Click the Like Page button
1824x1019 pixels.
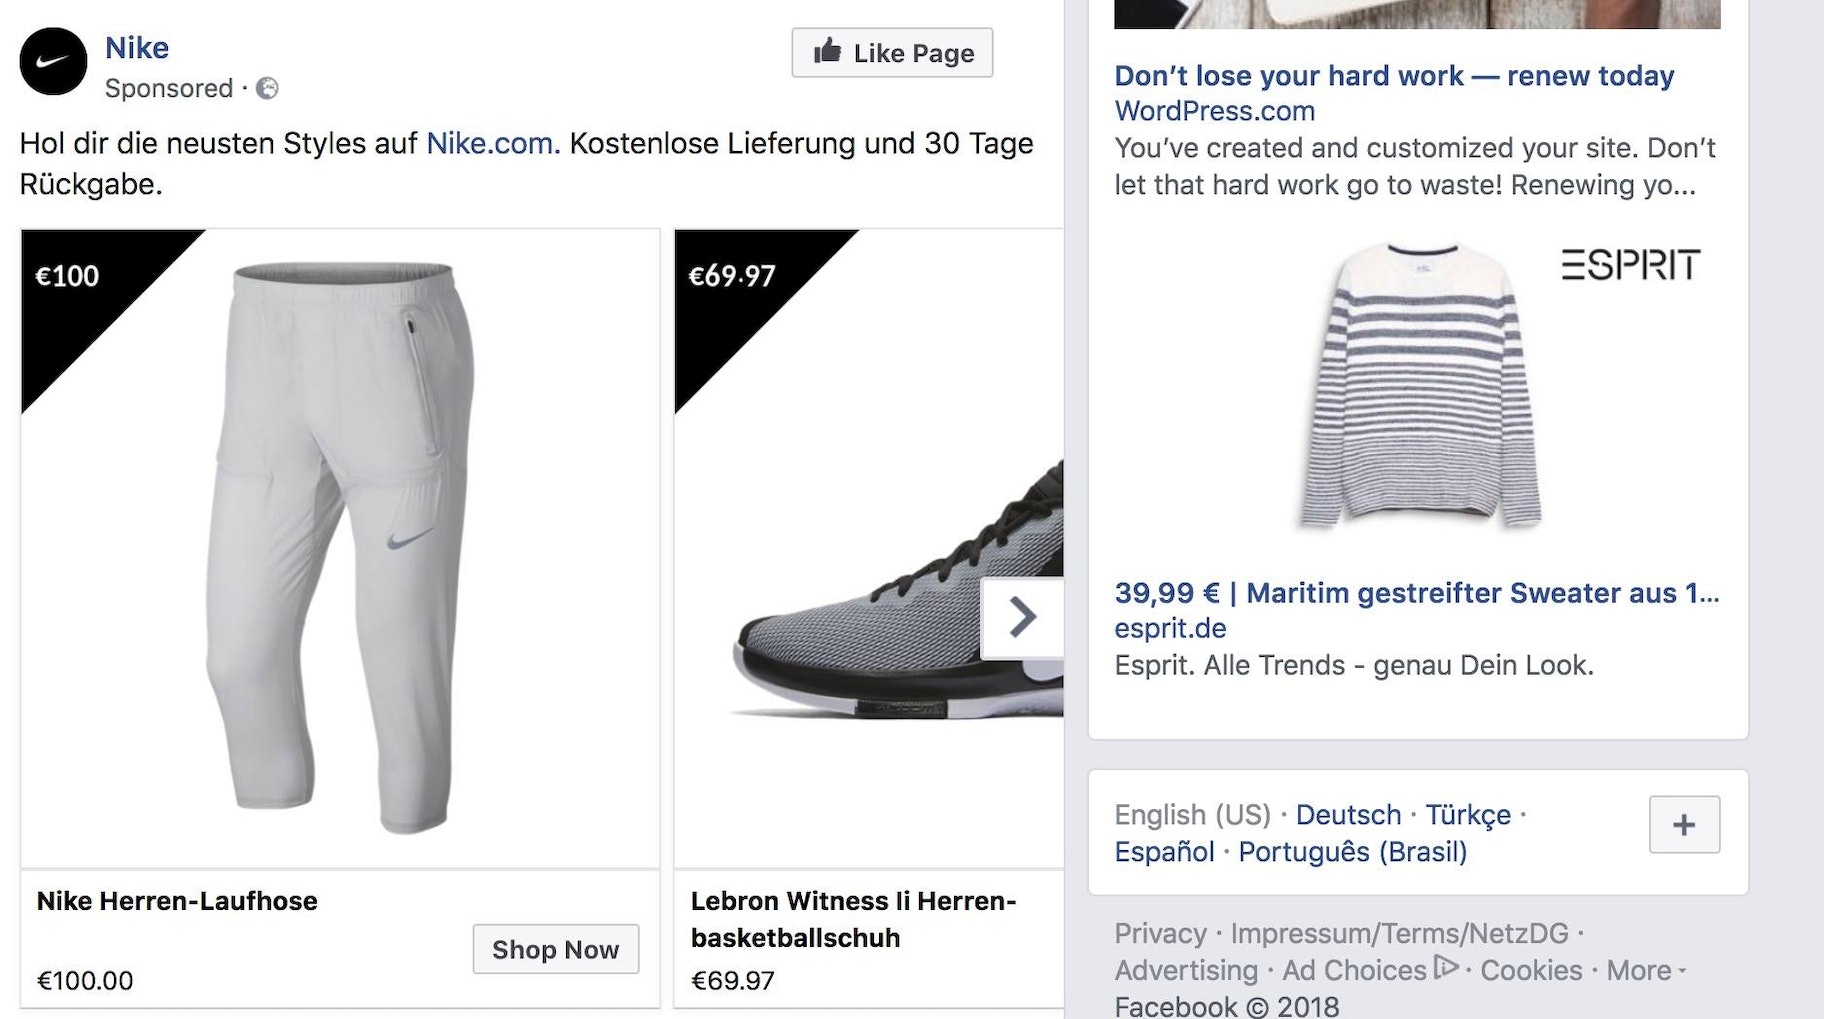click(x=892, y=53)
